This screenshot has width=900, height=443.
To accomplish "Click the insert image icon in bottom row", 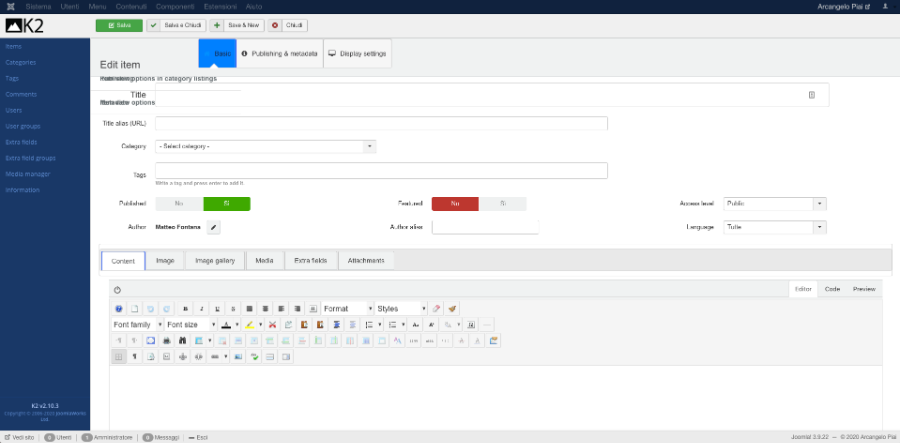I will [x=239, y=356].
